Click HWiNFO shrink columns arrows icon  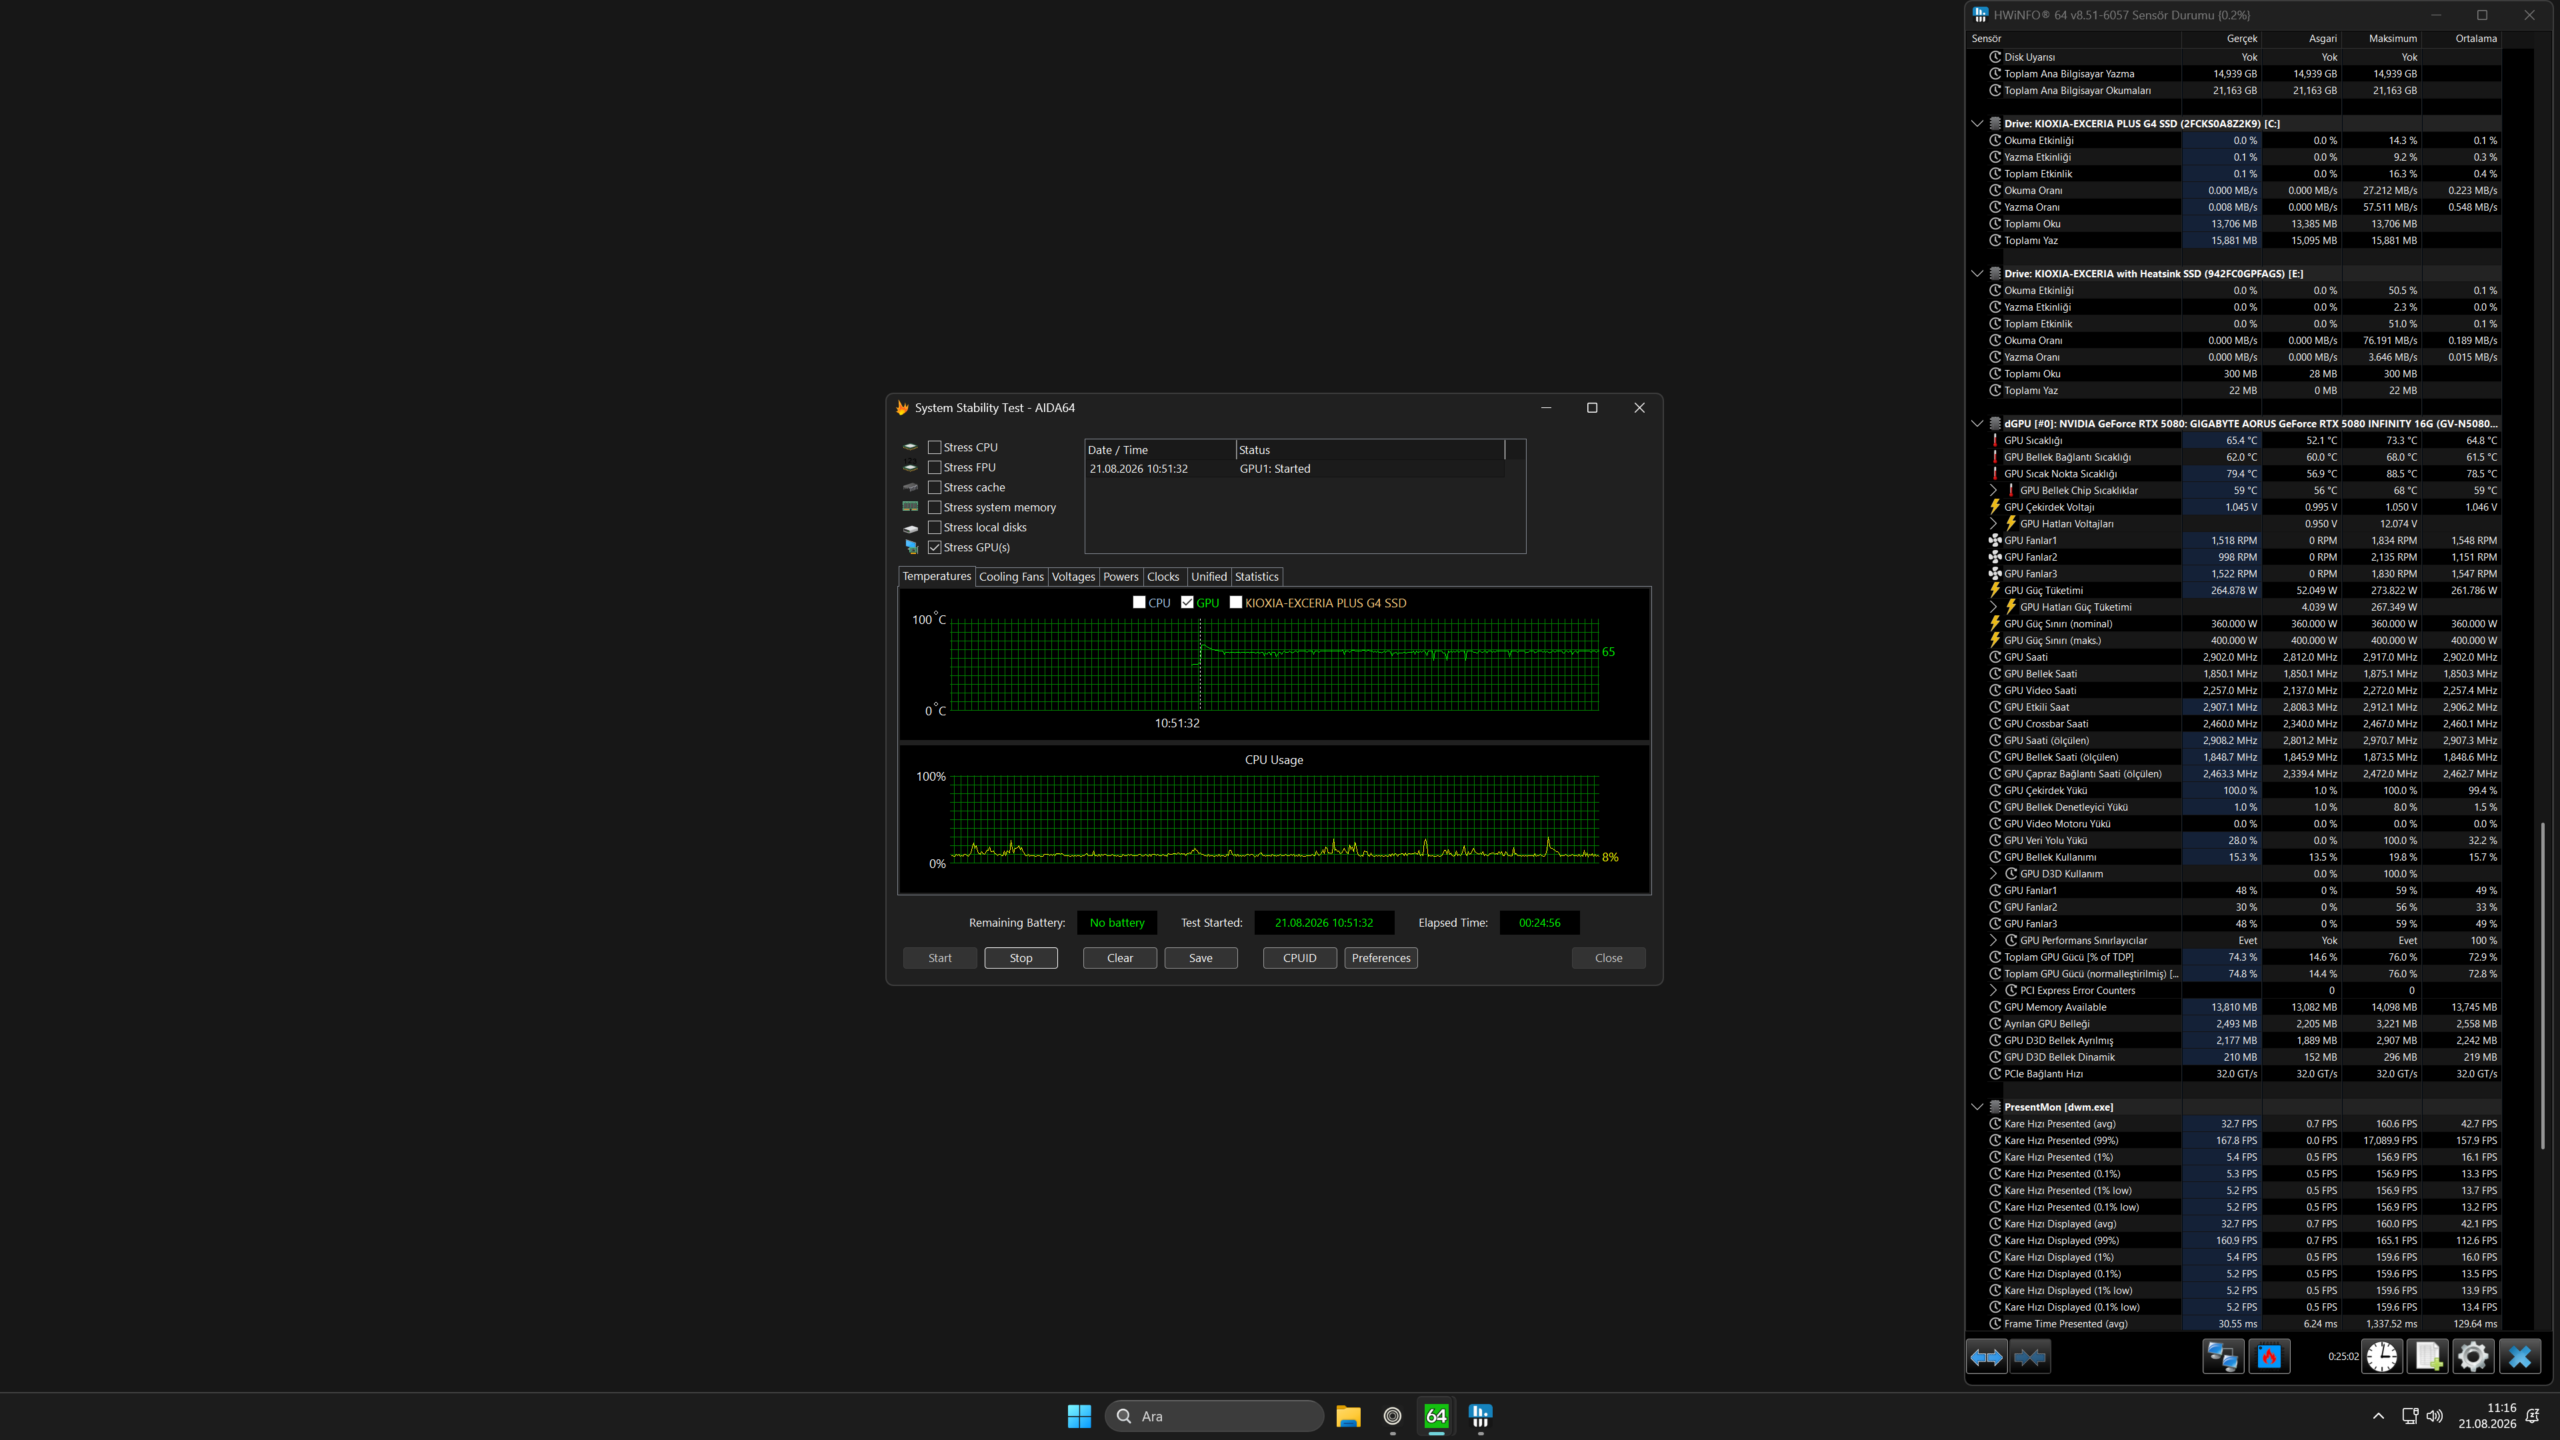pyautogui.click(x=2030, y=1357)
